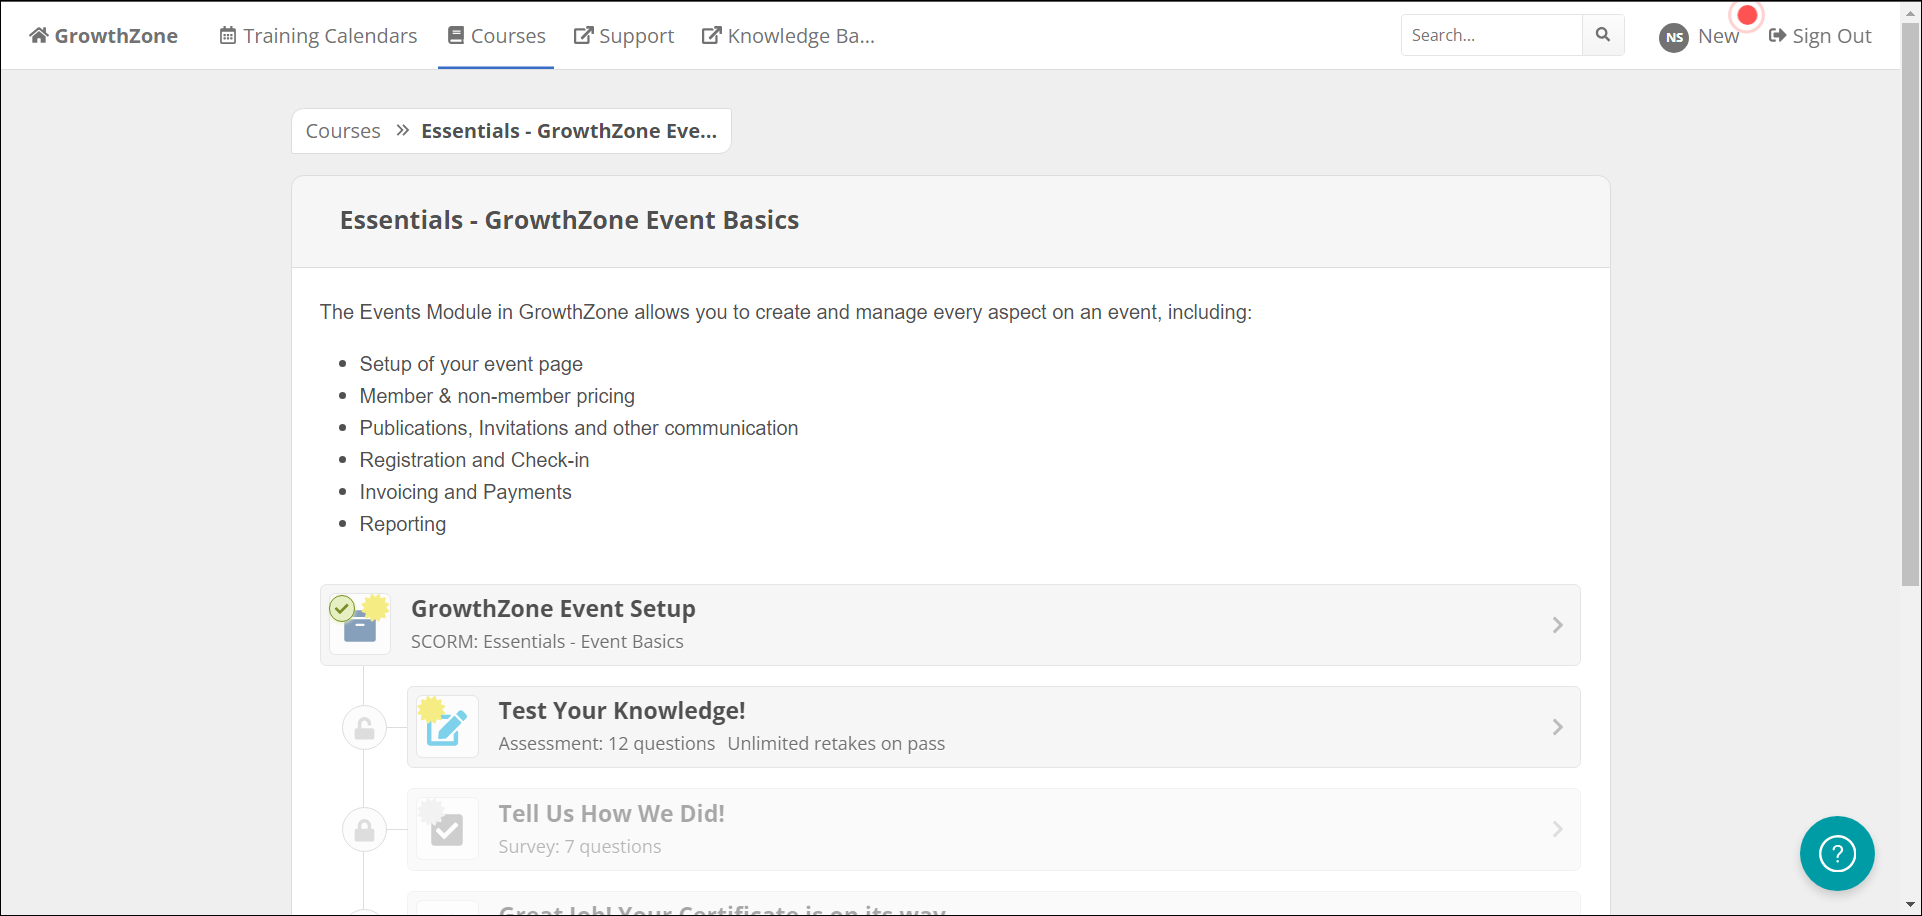The image size is (1922, 916).
Task: Click the 'Publications, Invitations and other communication' bullet
Action: tap(579, 428)
